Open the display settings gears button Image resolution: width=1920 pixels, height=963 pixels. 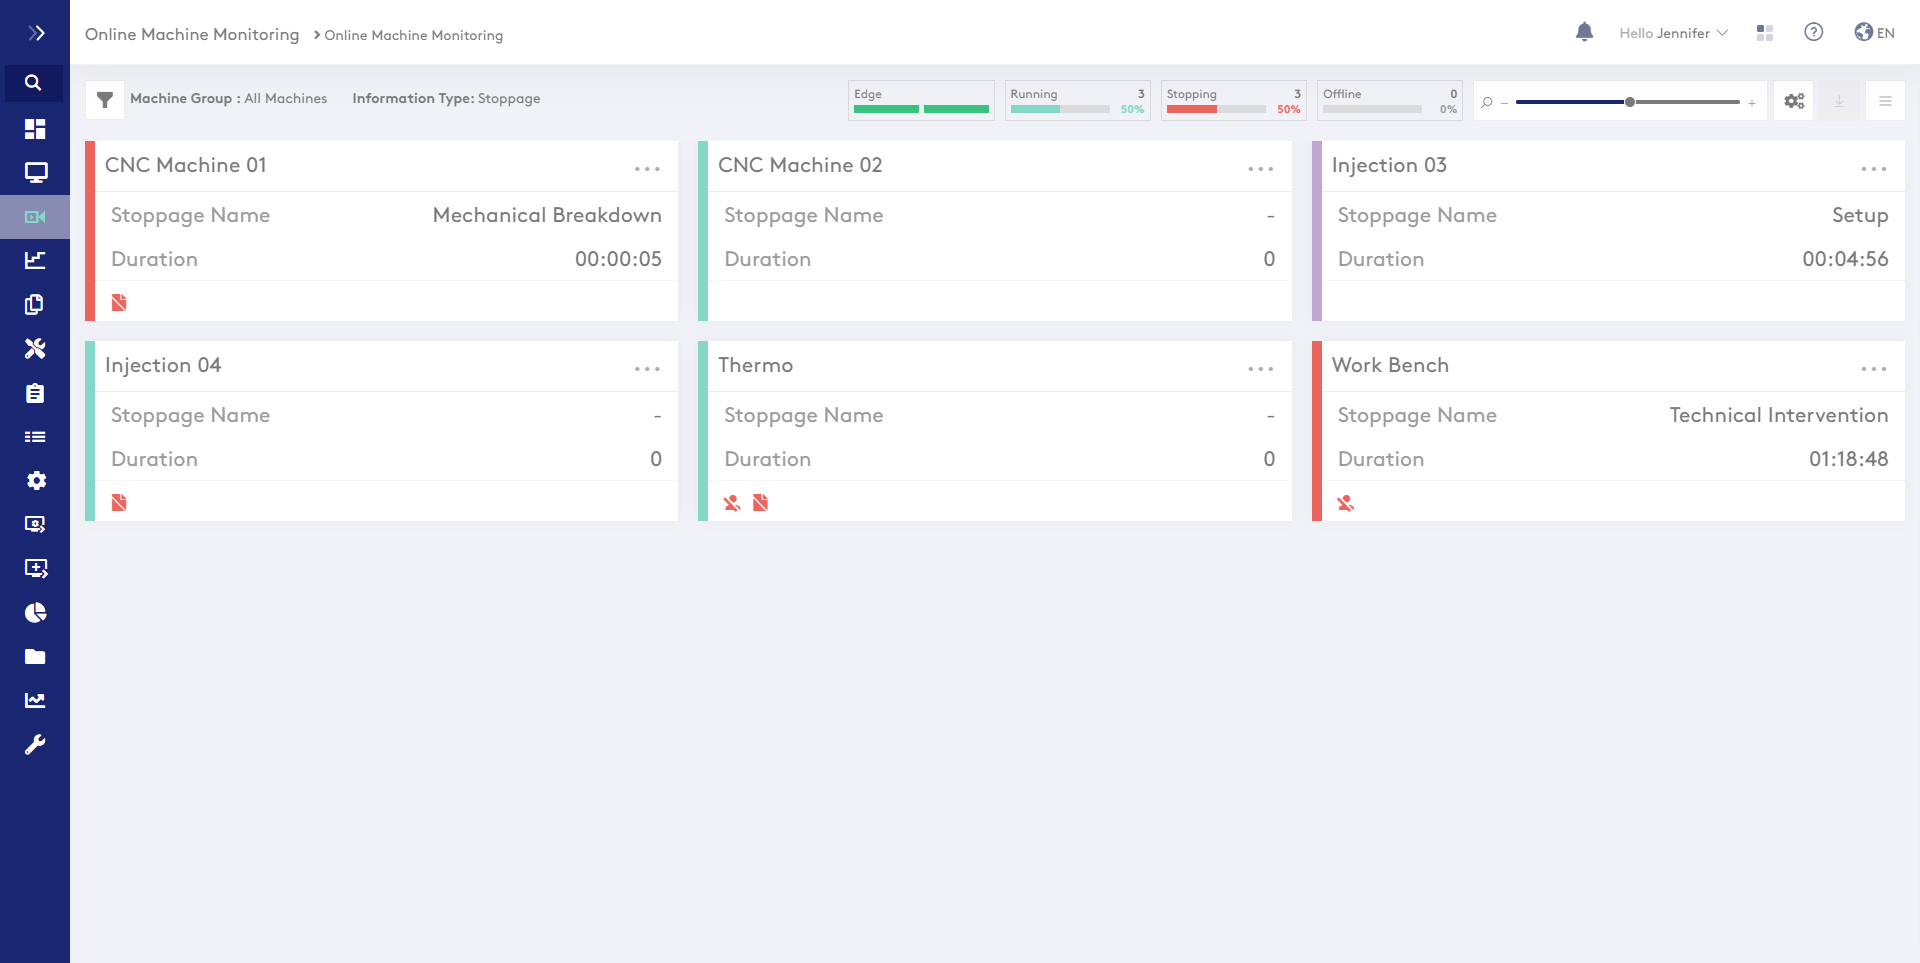pyautogui.click(x=1794, y=101)
